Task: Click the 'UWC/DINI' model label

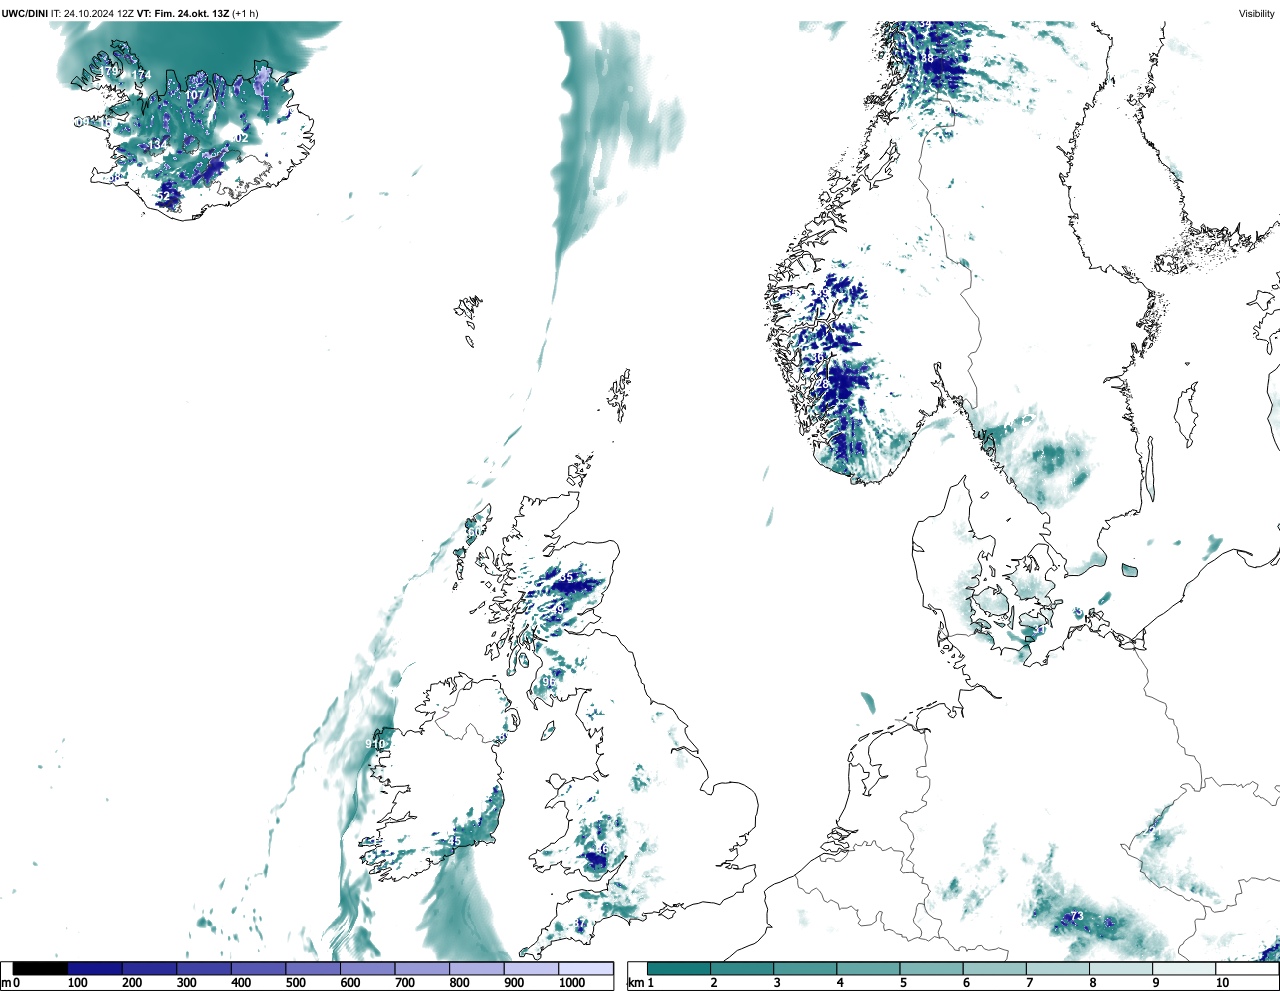Action: [x=25, y=13]
